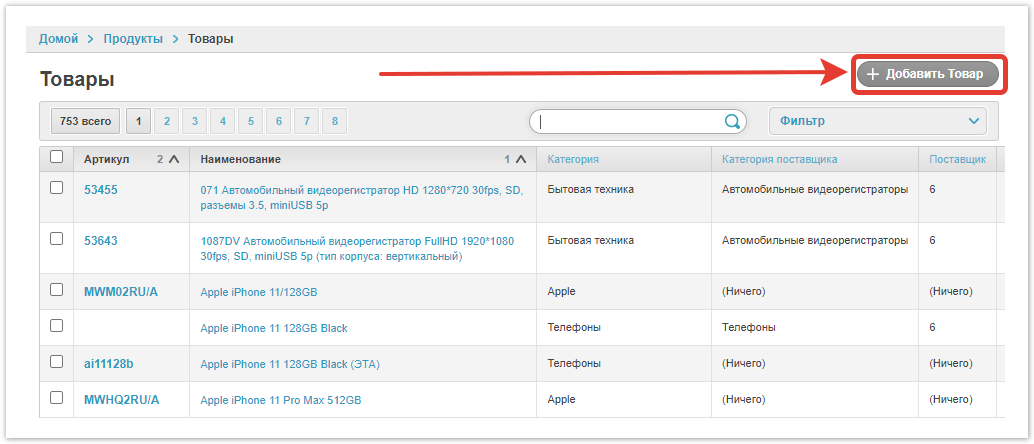Screen dimensions: 1034x444
Task: Jump to page 8 in pagination
Action: (x=334, y=121)
